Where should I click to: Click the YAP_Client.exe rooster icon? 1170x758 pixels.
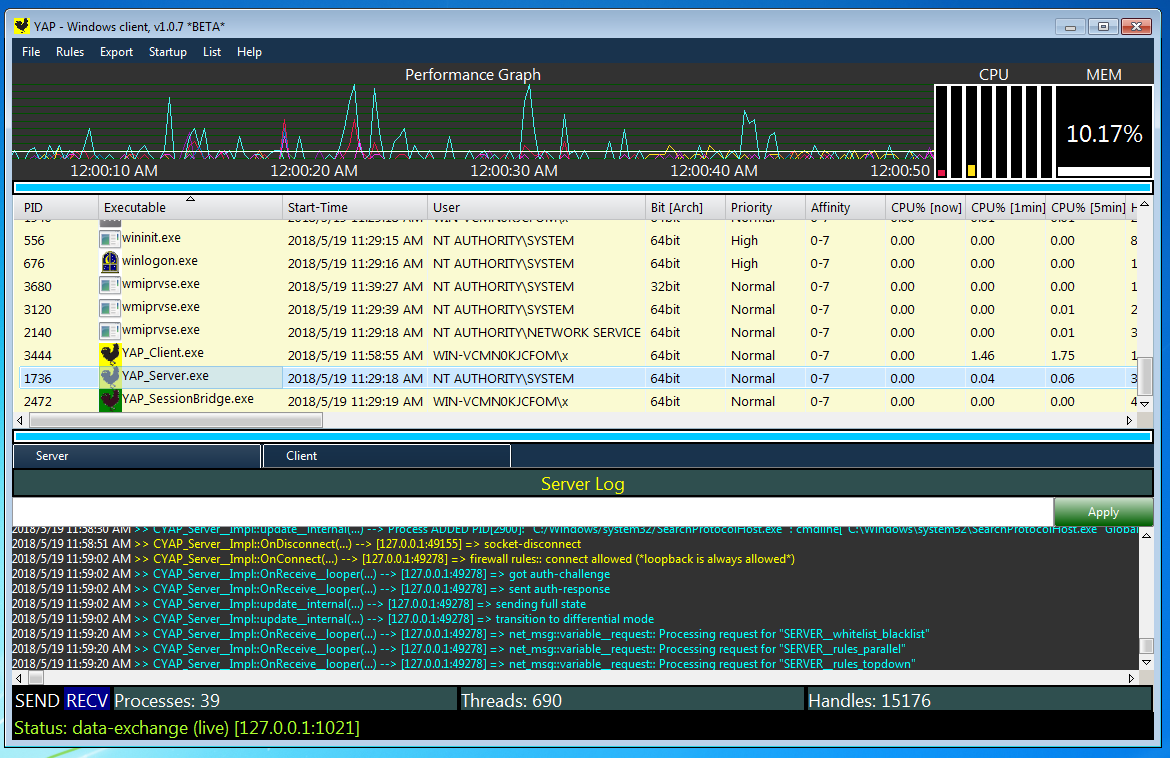[110, 355]
